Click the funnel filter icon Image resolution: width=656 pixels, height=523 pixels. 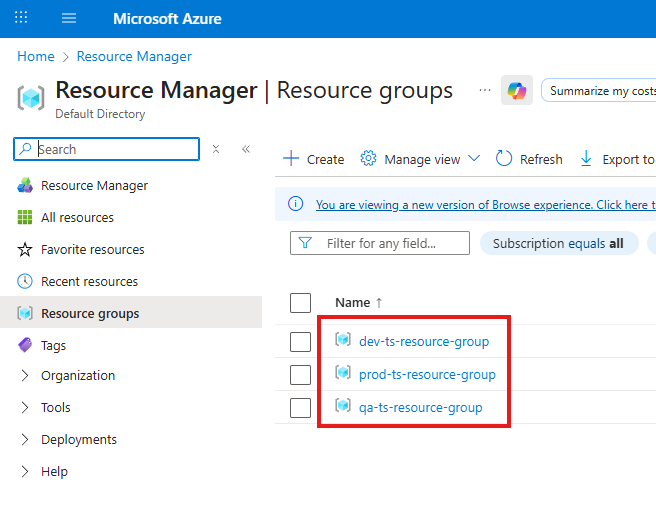click(x=305, y=243)
